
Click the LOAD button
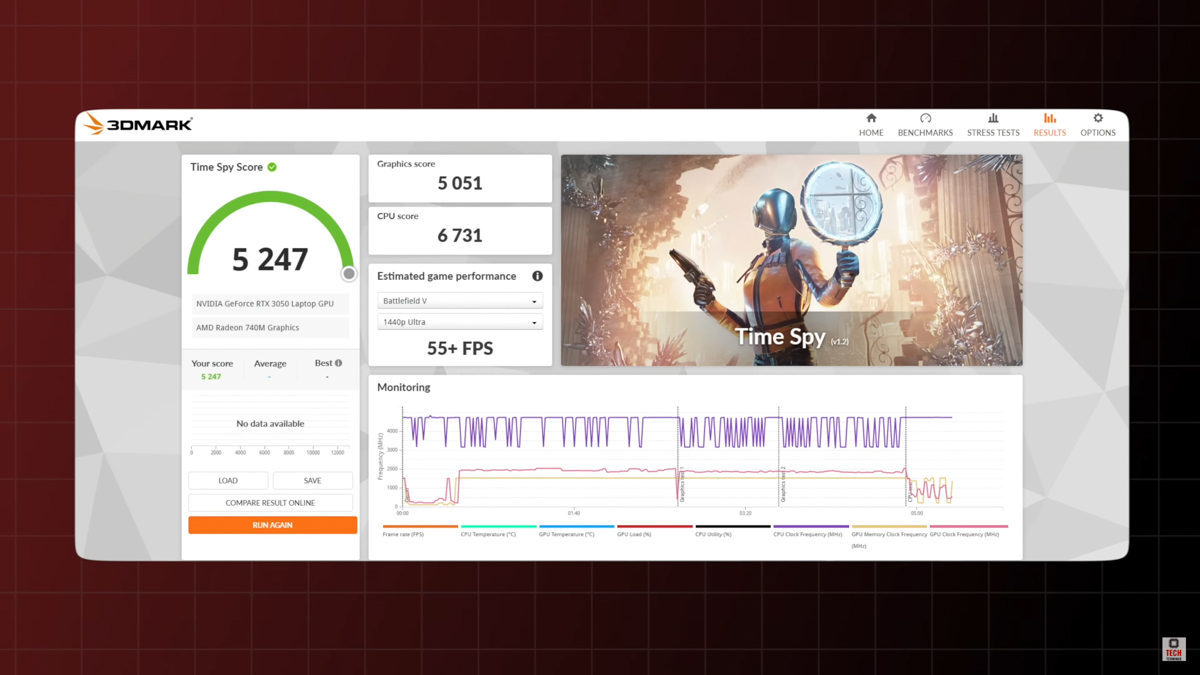click(x=228, y=481)
